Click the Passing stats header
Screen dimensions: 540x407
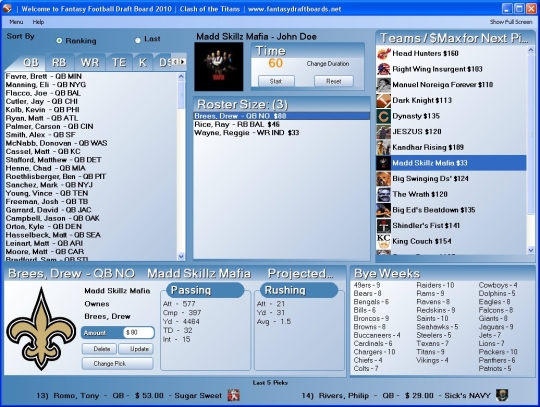pyautogui.click(x=205, y=290)
